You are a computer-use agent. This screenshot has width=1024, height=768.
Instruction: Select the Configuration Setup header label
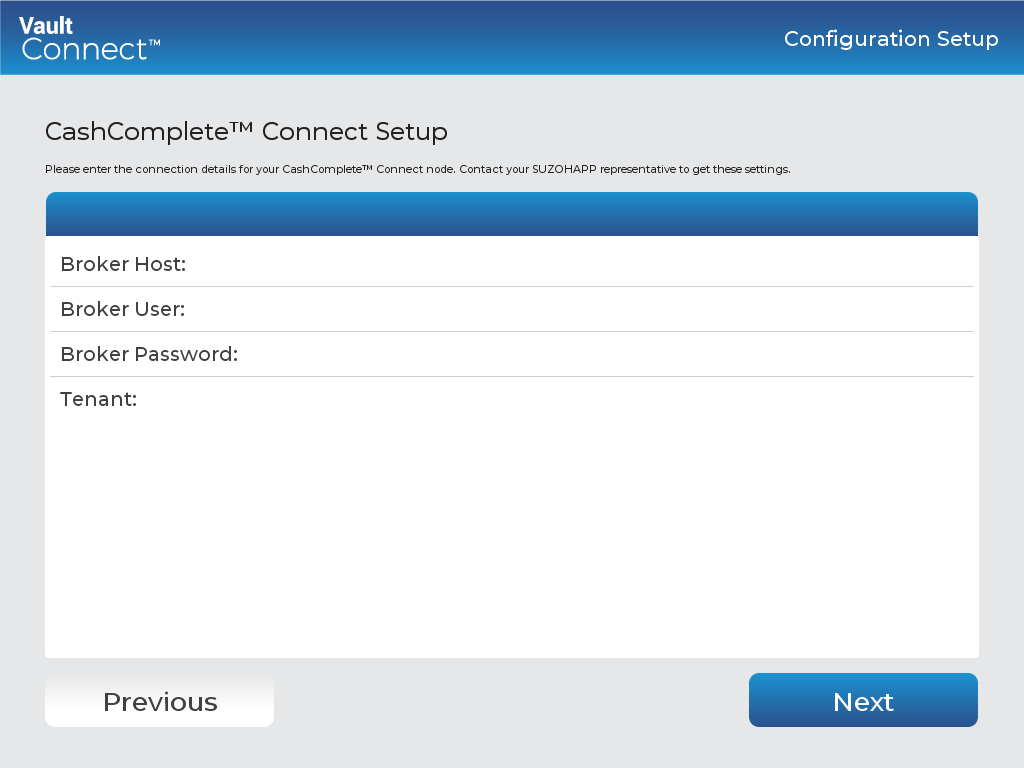(x=890, y=39)
